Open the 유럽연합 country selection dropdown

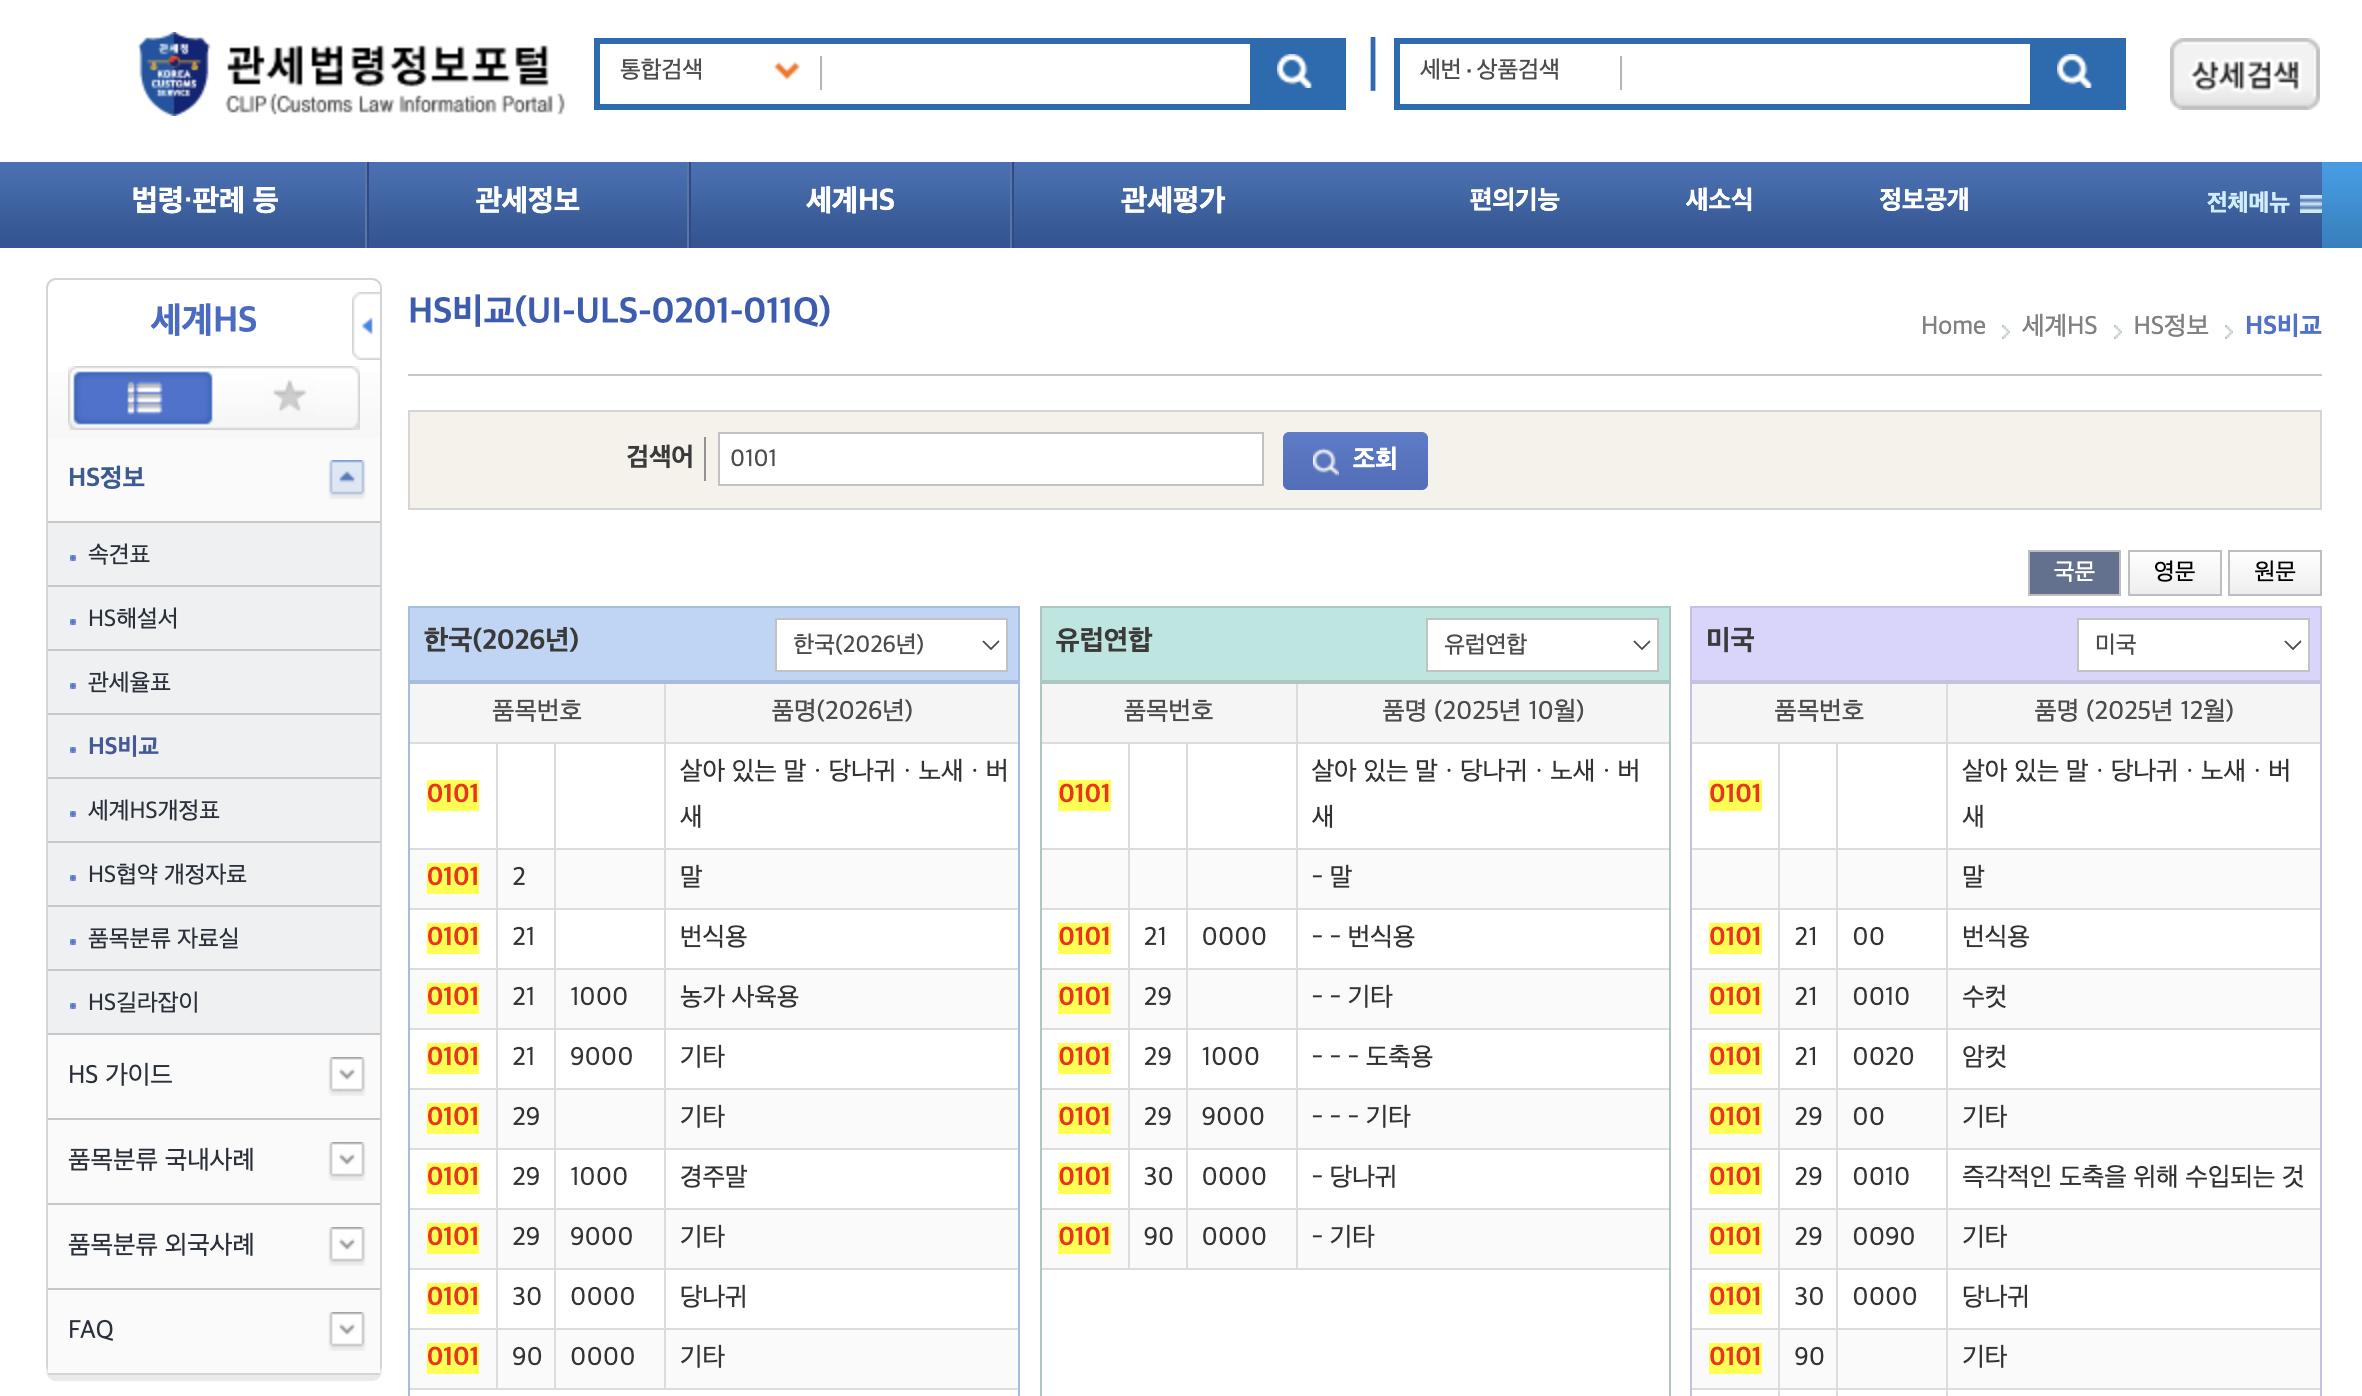1540,644
